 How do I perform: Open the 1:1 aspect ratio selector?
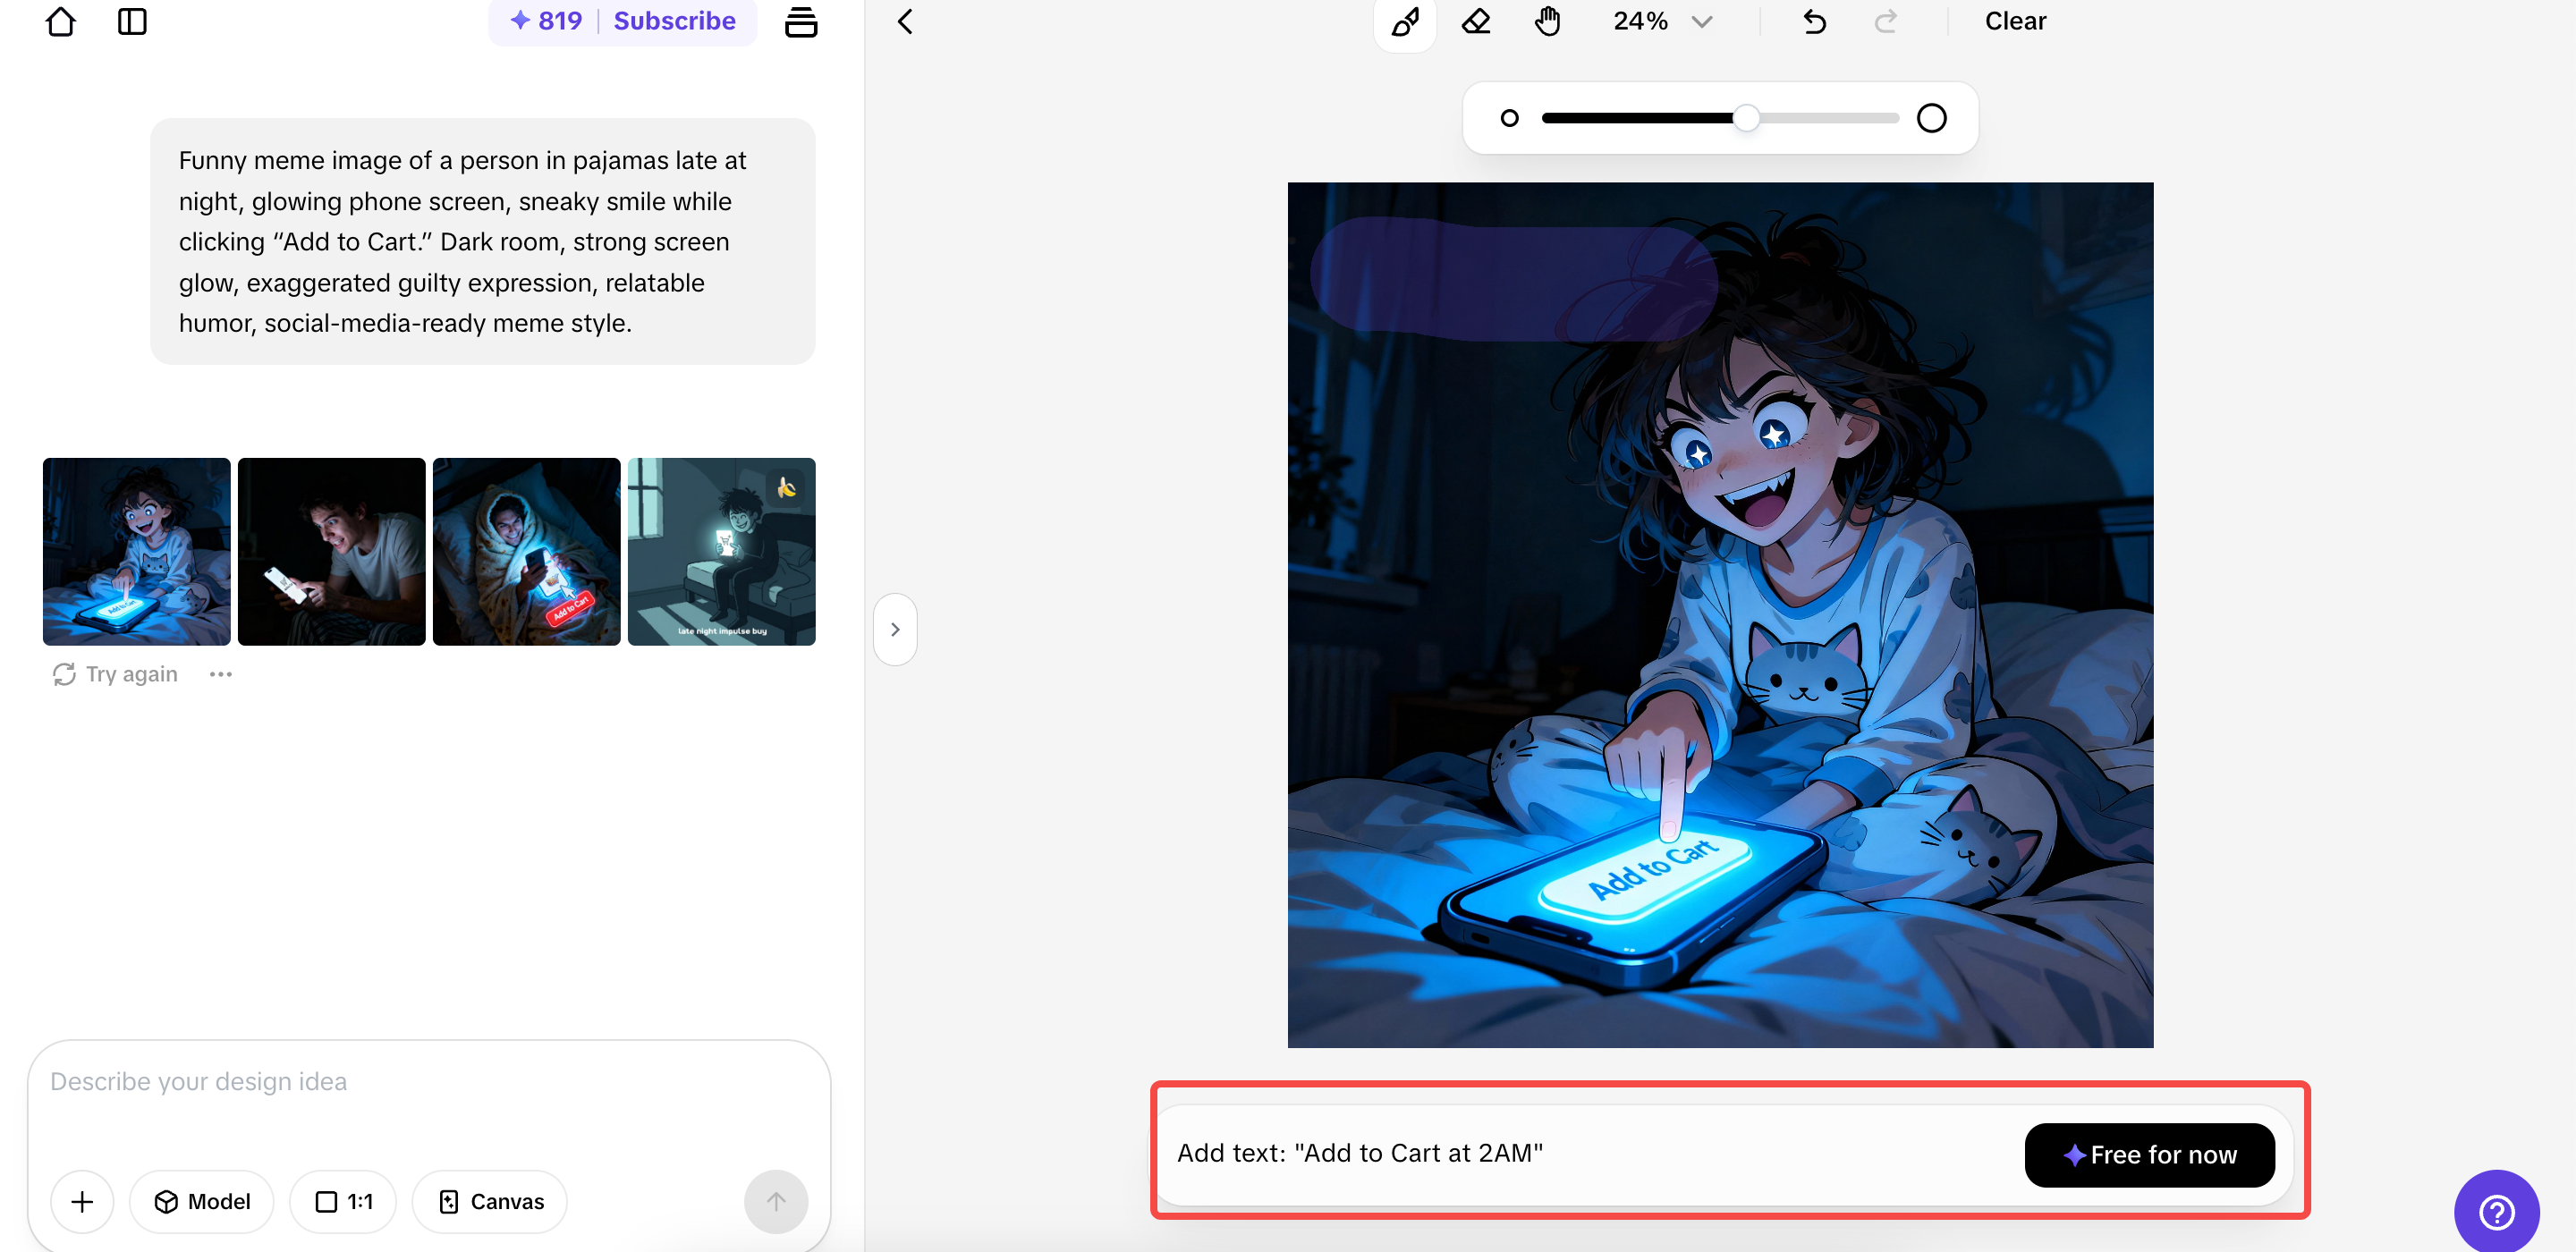point(343,1201)
